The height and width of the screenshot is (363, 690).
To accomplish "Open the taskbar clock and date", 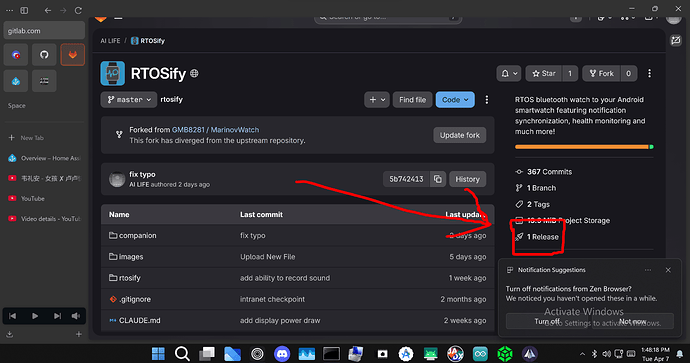I will tap(655, 354).
